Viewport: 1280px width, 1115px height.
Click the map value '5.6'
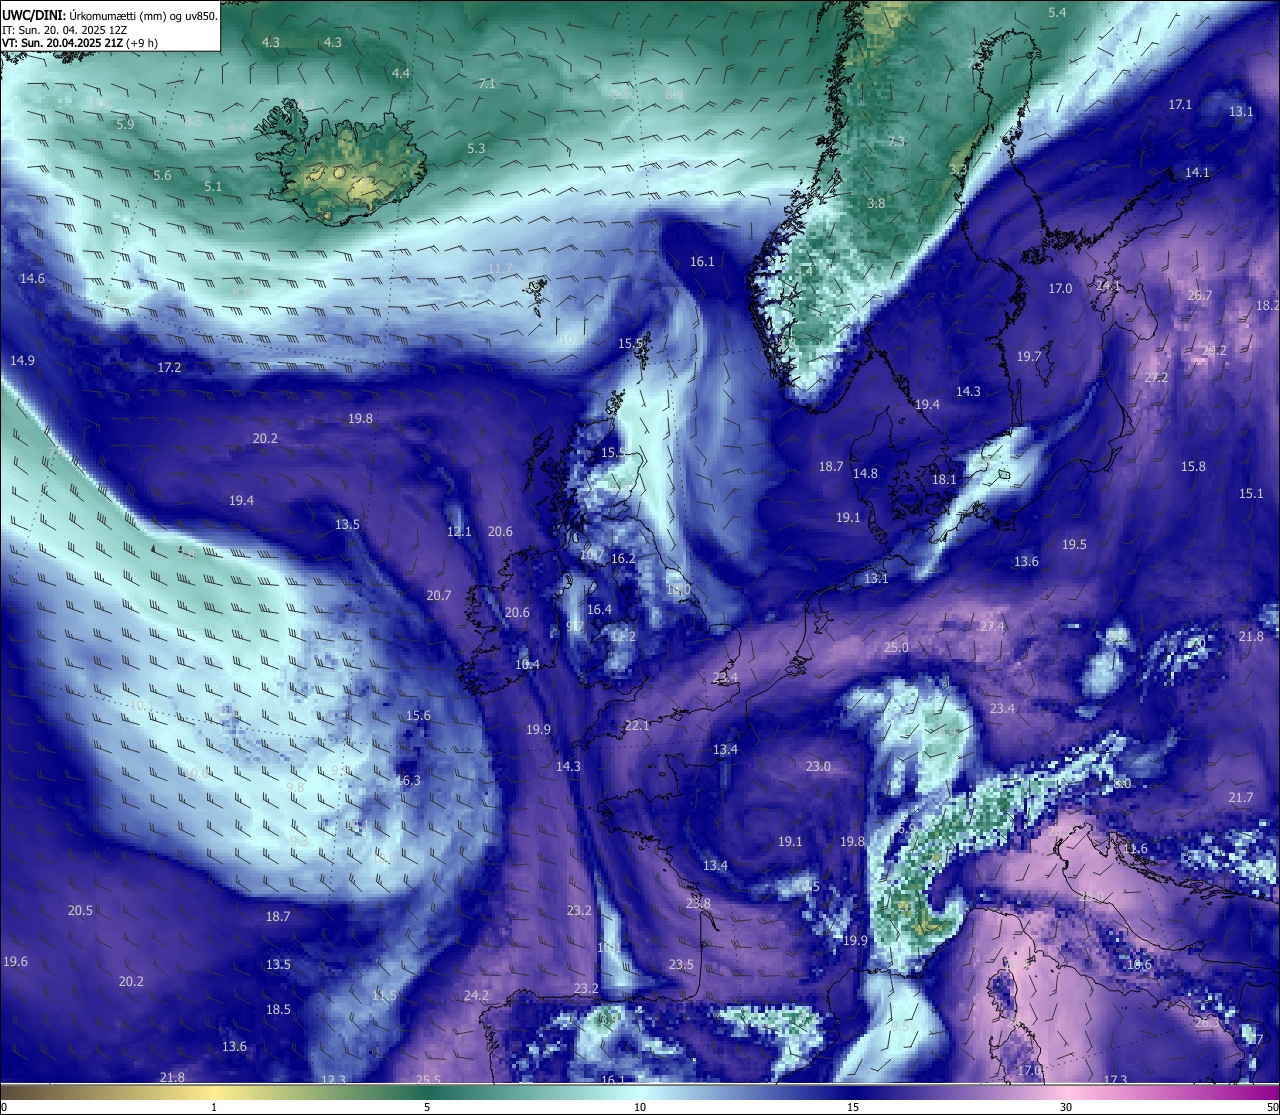coord(162,176)
